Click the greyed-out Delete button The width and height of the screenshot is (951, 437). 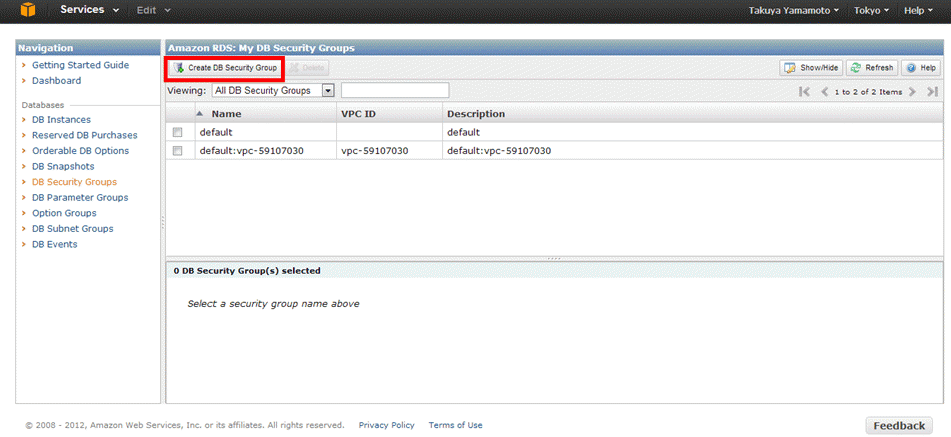[x=307, y=68]
